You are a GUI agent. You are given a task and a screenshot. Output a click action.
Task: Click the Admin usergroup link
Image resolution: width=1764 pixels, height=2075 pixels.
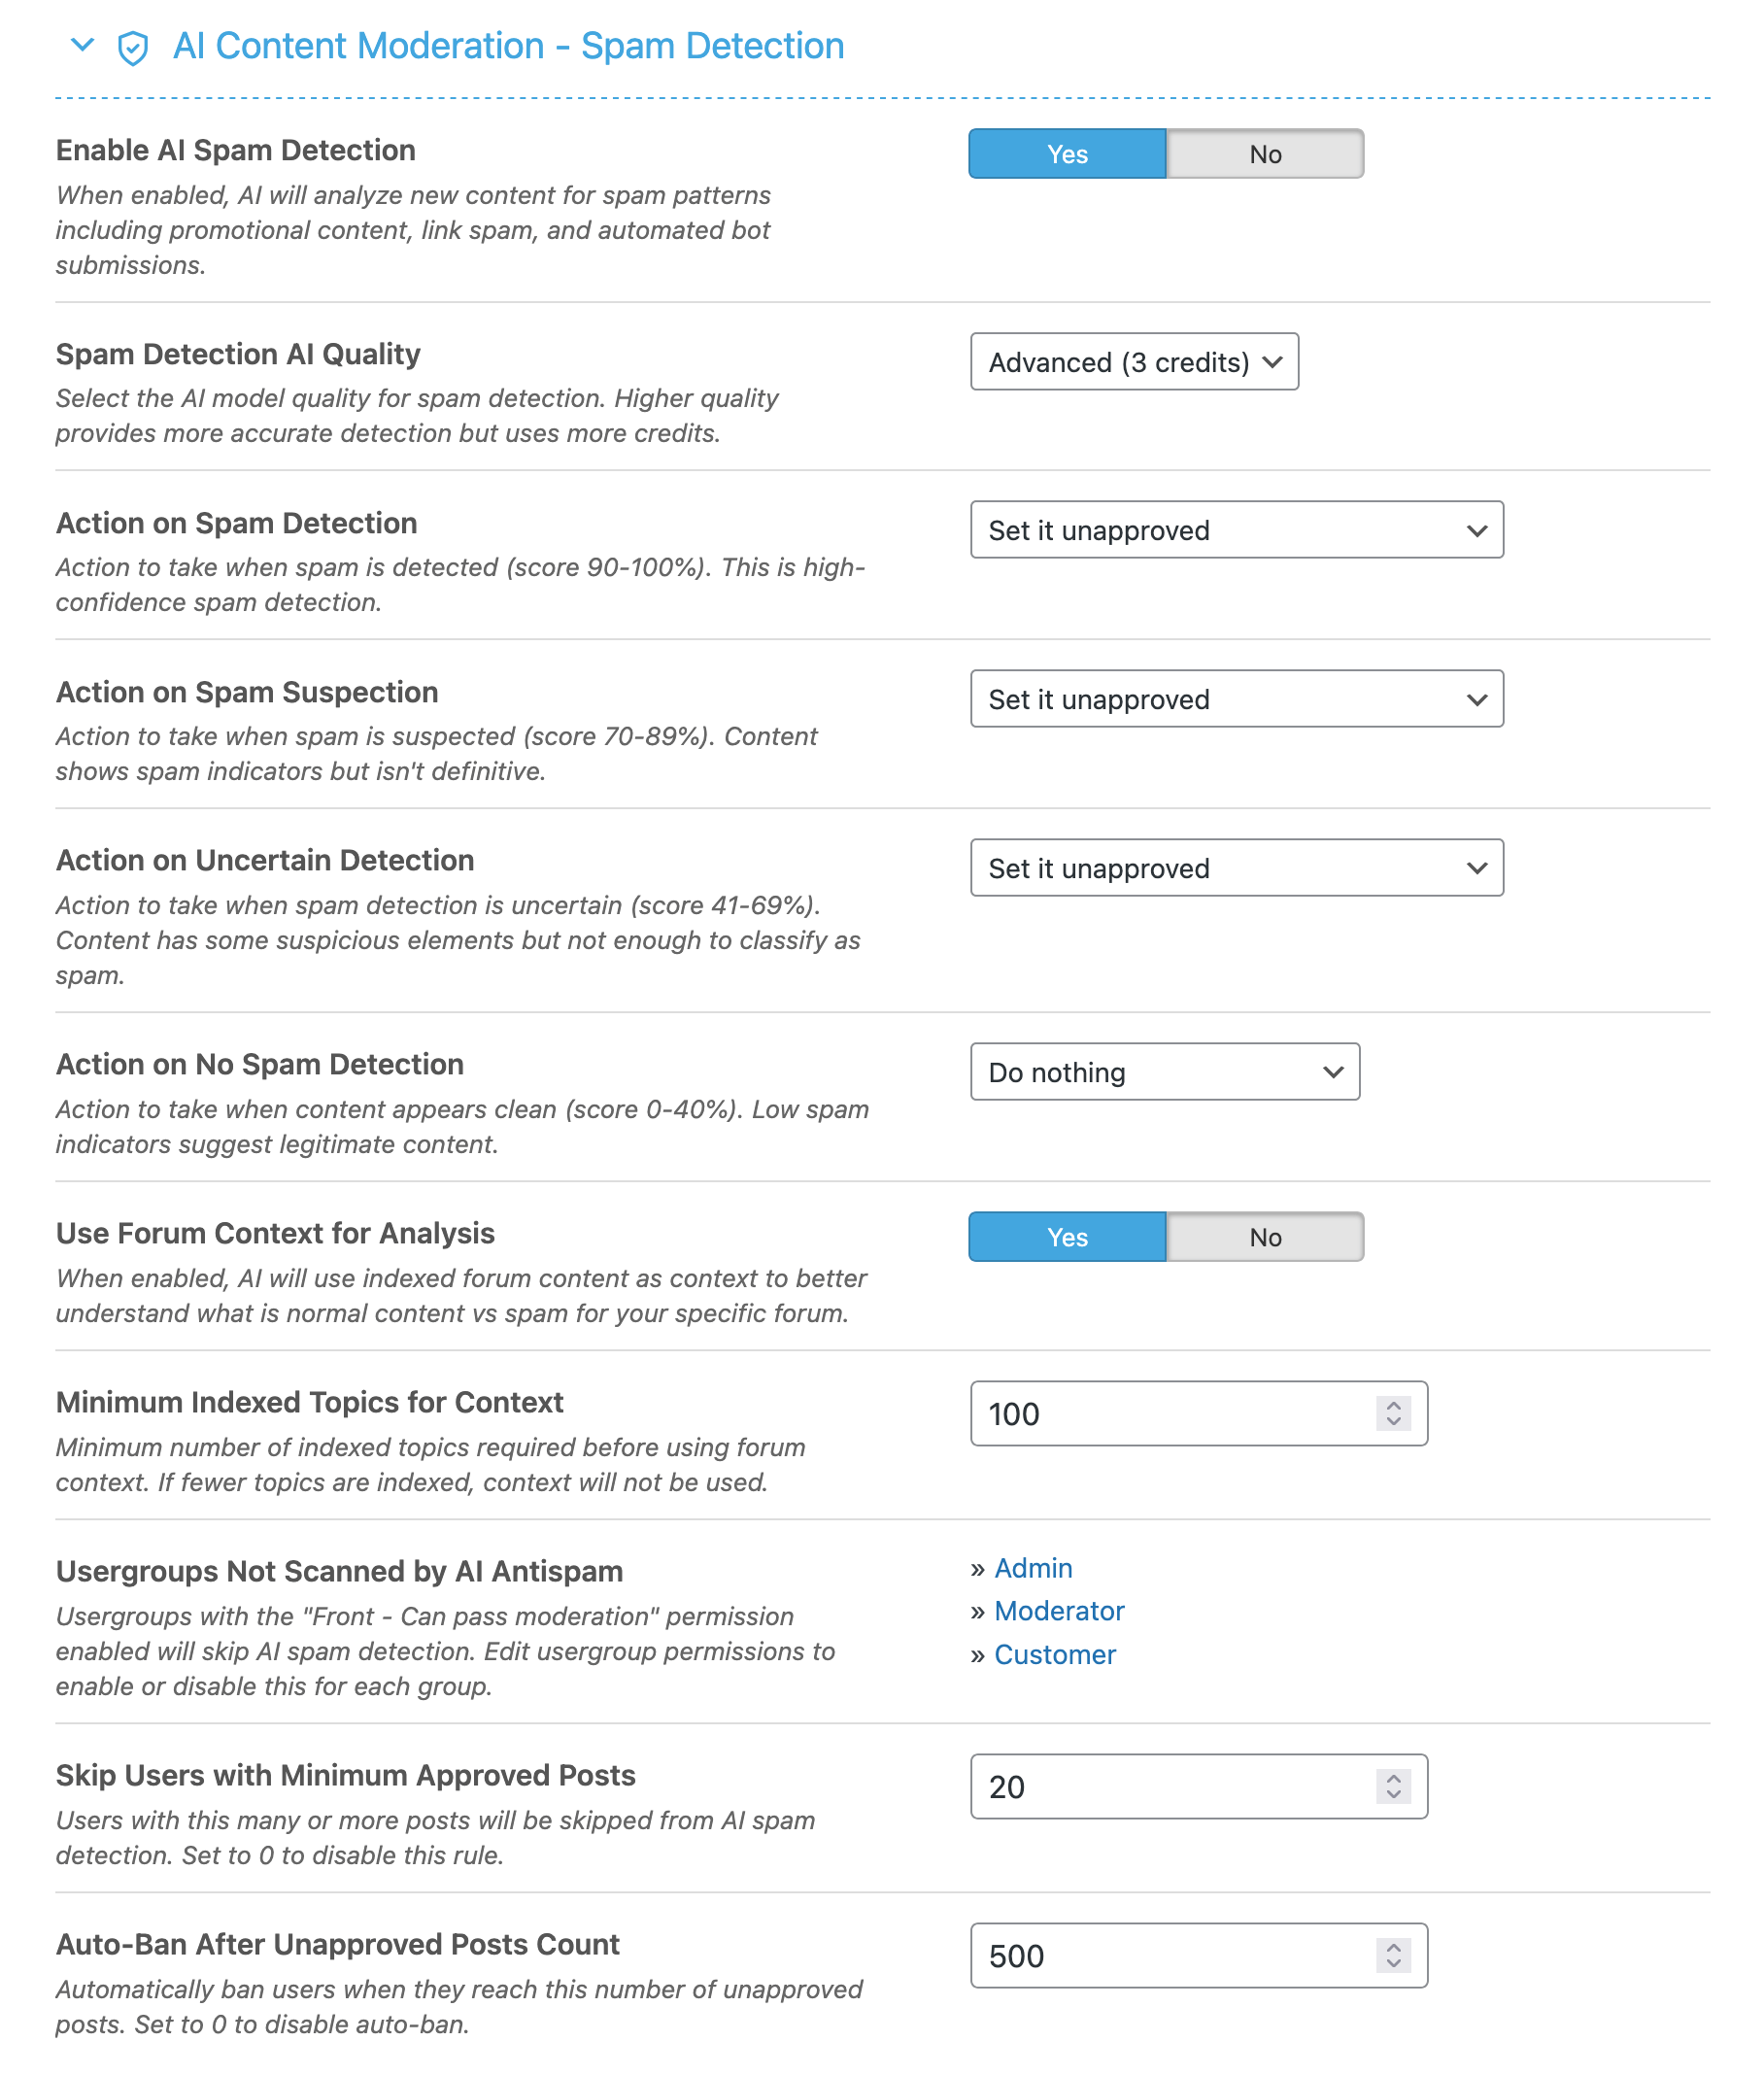click(x=1033, y=1568)
